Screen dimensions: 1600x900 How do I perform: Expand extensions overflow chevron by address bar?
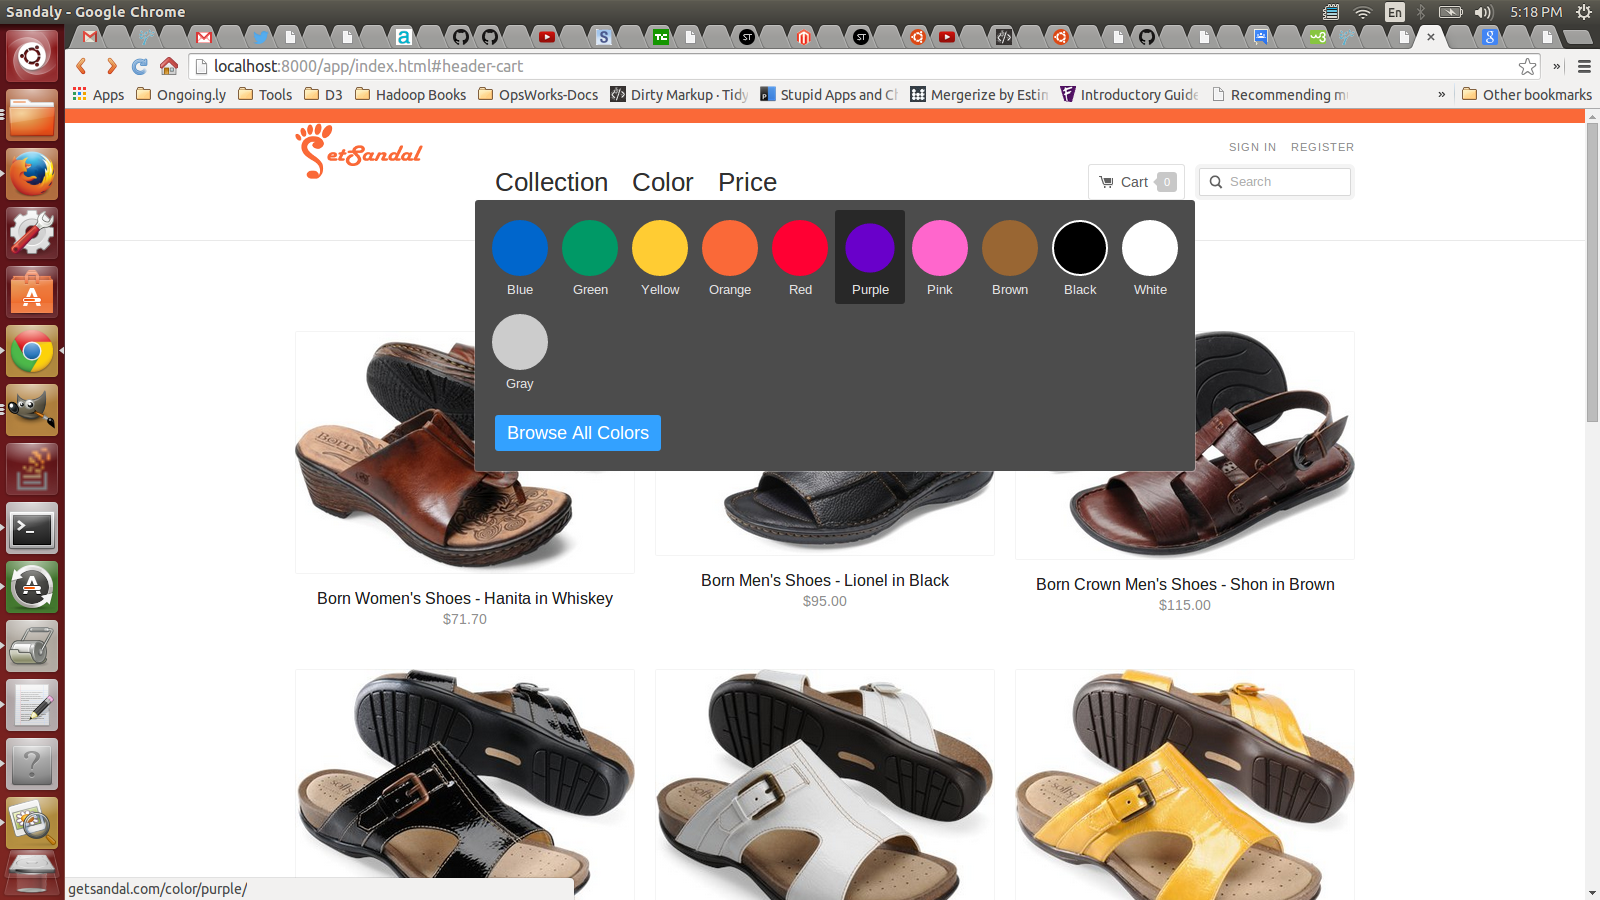(1556, 66)
